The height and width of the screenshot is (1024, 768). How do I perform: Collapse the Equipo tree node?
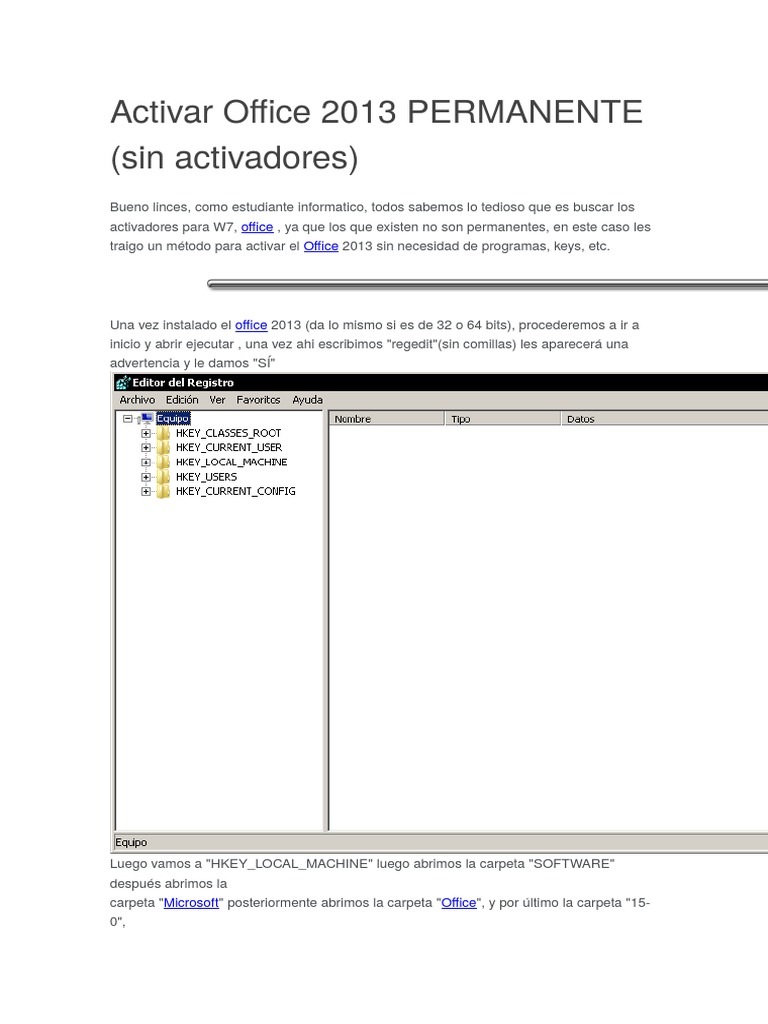coord(128,419)
